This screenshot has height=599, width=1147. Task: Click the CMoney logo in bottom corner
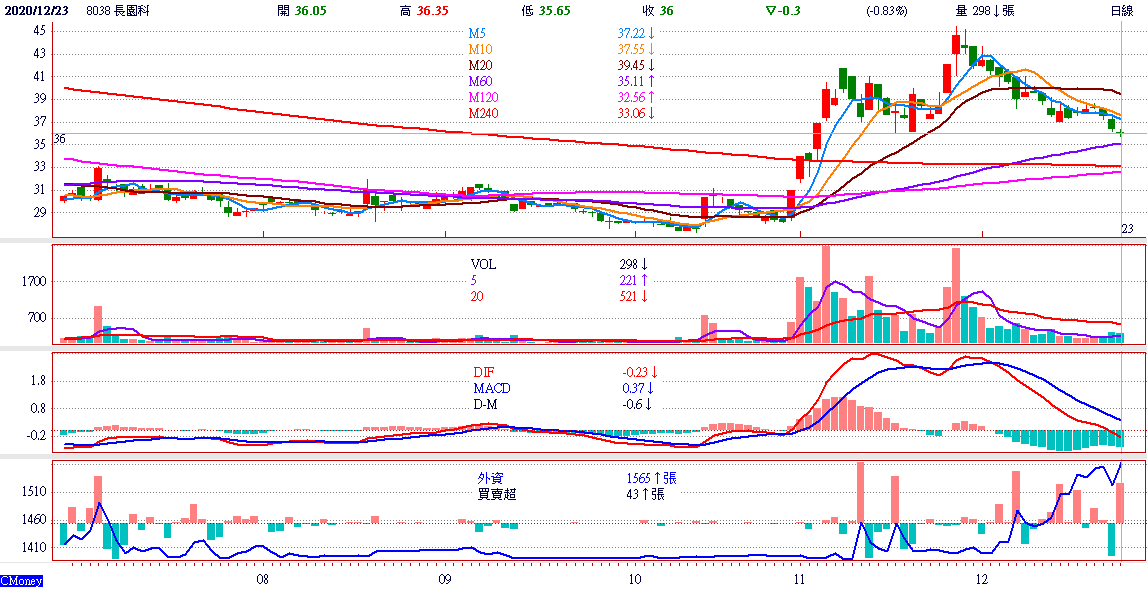(x=21, y=581)
